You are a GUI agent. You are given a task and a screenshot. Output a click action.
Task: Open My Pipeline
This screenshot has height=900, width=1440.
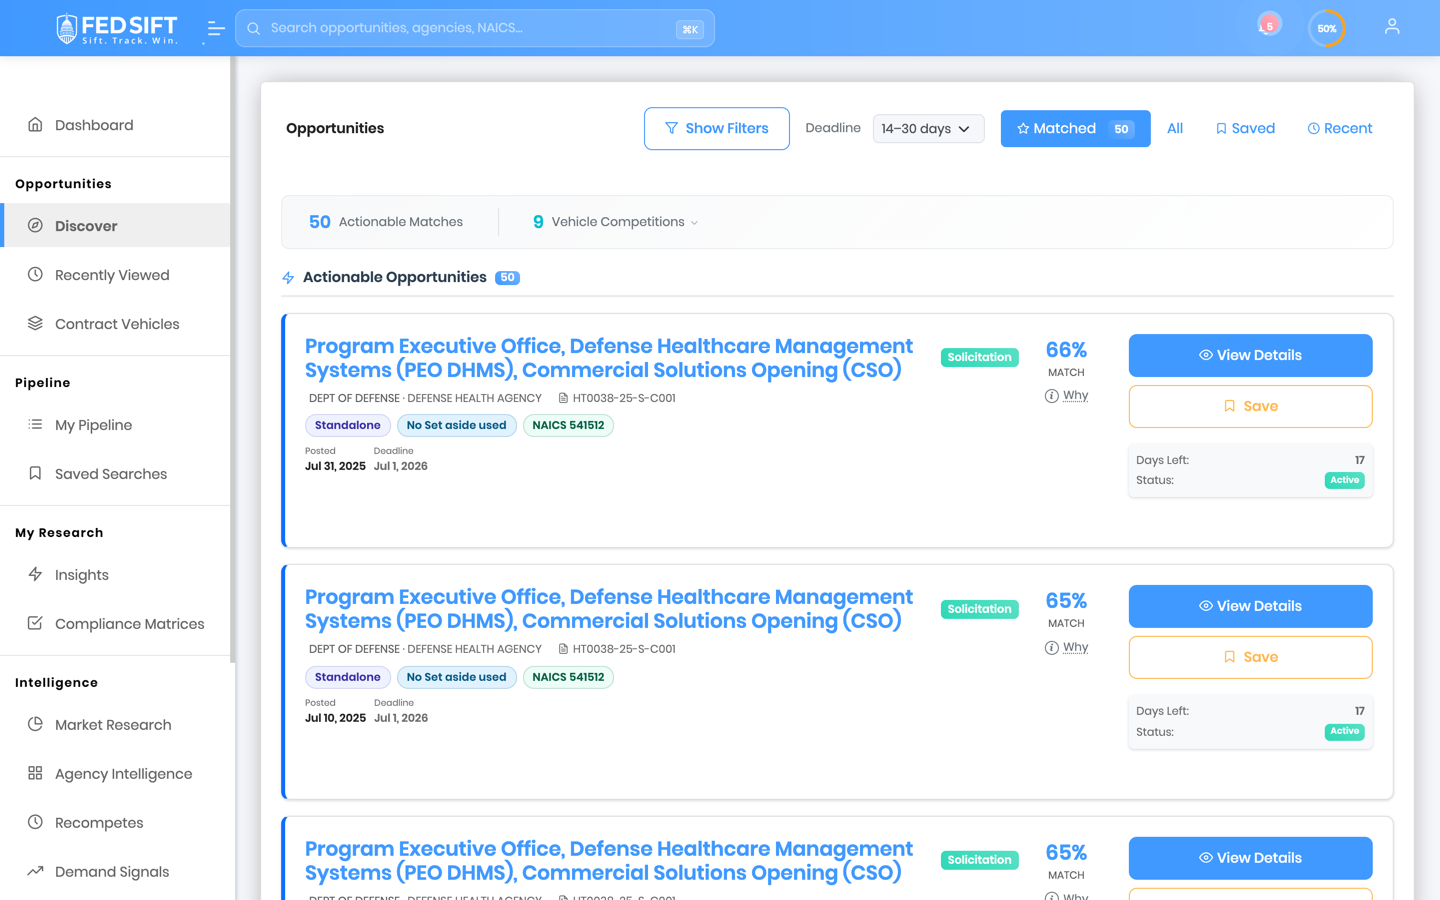(x=115, y=425)
